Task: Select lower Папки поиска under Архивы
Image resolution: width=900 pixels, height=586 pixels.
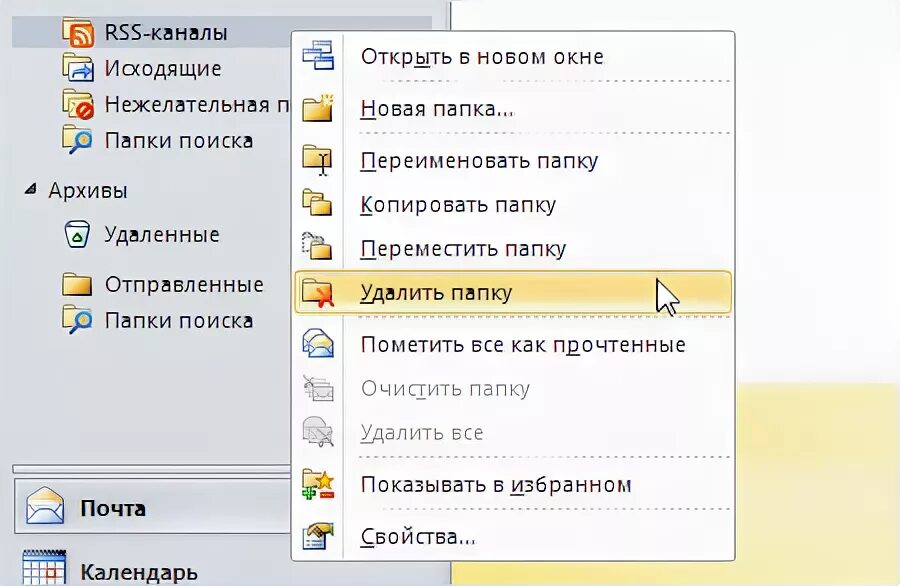Action: (x=179, y=320)
